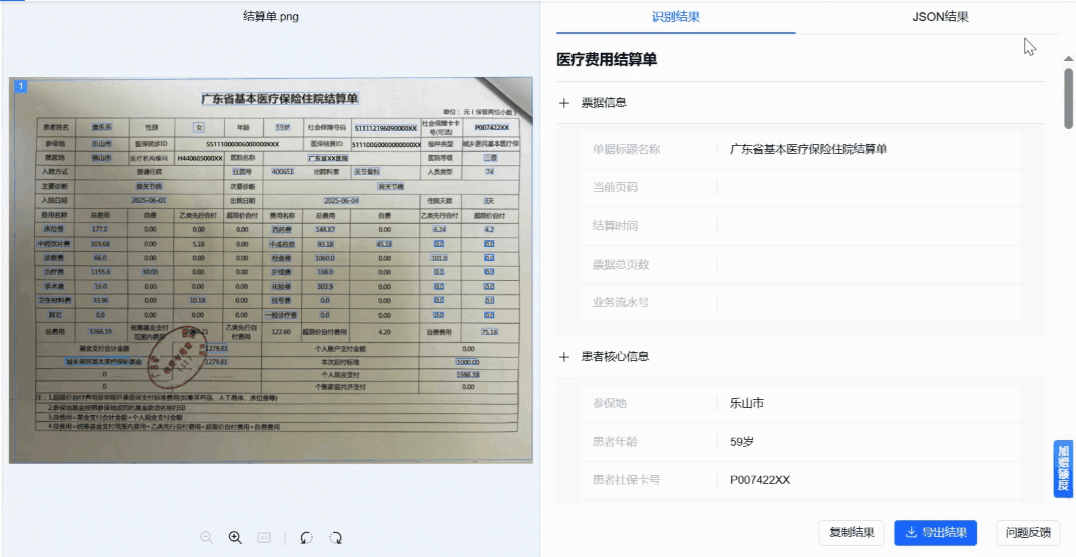This screenshot has height=557, width=1076.
Task: Select main diagnosis 膝关节病
Action: (x=148, y=186)
